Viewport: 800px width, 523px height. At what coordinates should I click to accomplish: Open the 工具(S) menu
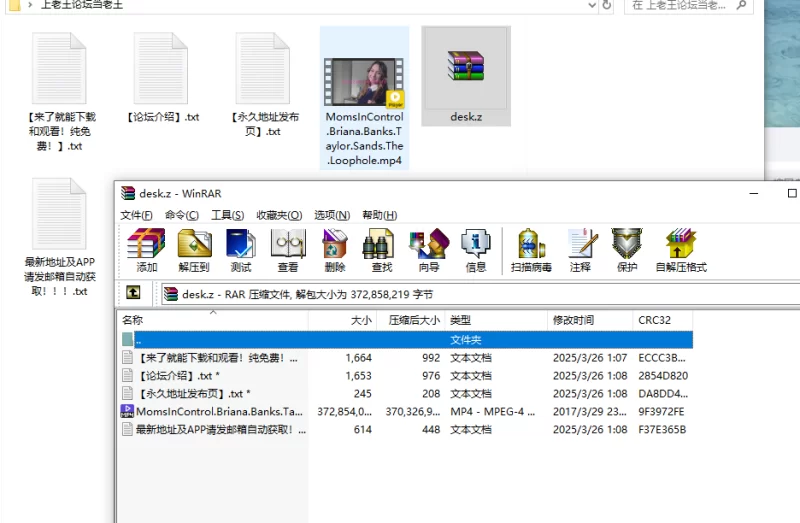[228, 215]
